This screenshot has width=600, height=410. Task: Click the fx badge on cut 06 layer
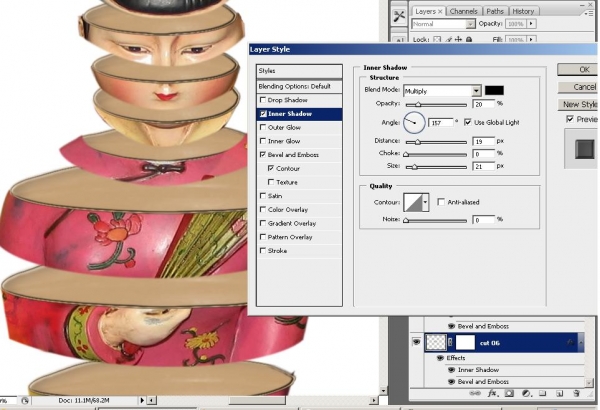coord(571,343)
